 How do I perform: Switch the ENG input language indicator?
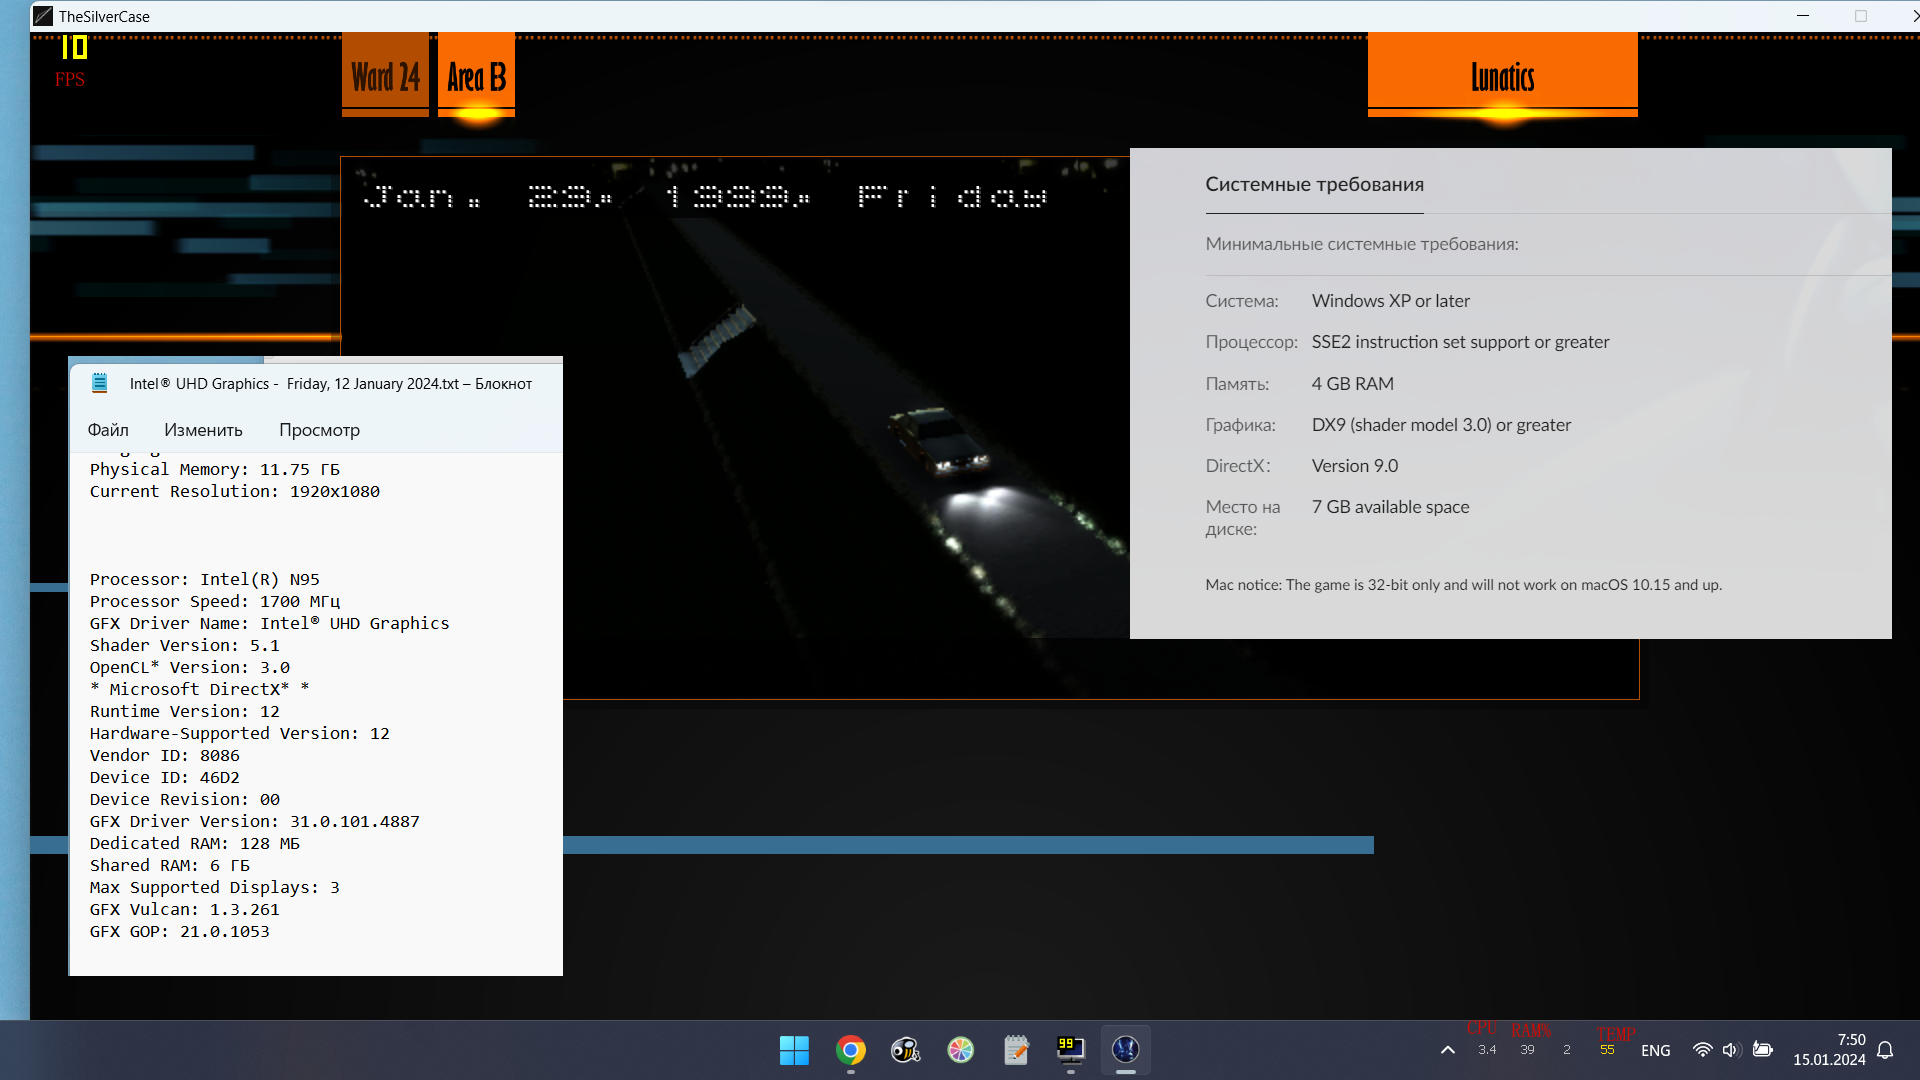point(1655,1050)
